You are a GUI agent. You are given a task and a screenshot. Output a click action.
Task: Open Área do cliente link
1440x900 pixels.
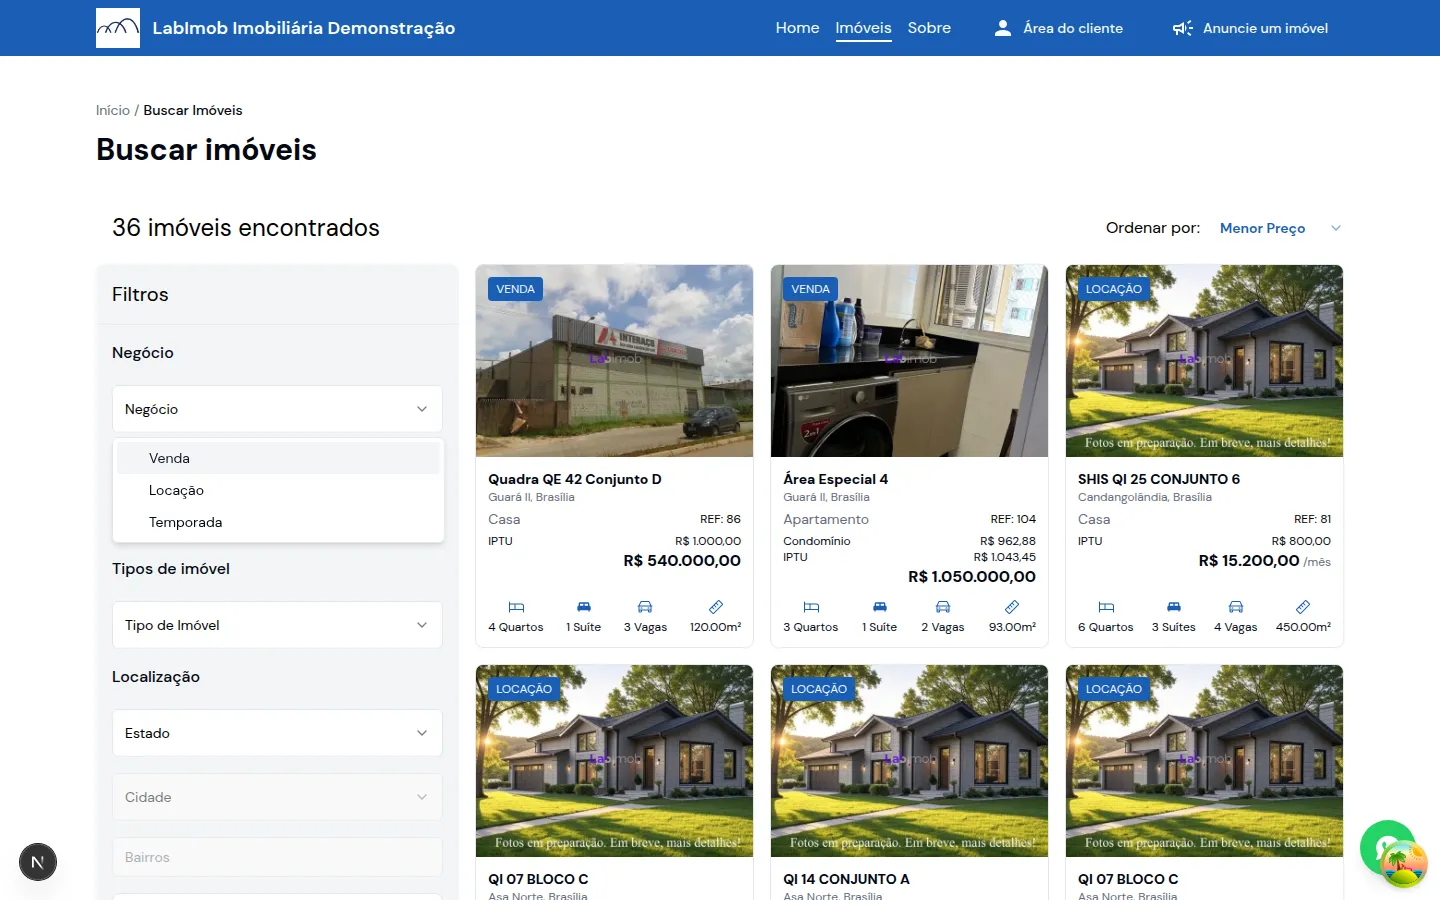1073,28
